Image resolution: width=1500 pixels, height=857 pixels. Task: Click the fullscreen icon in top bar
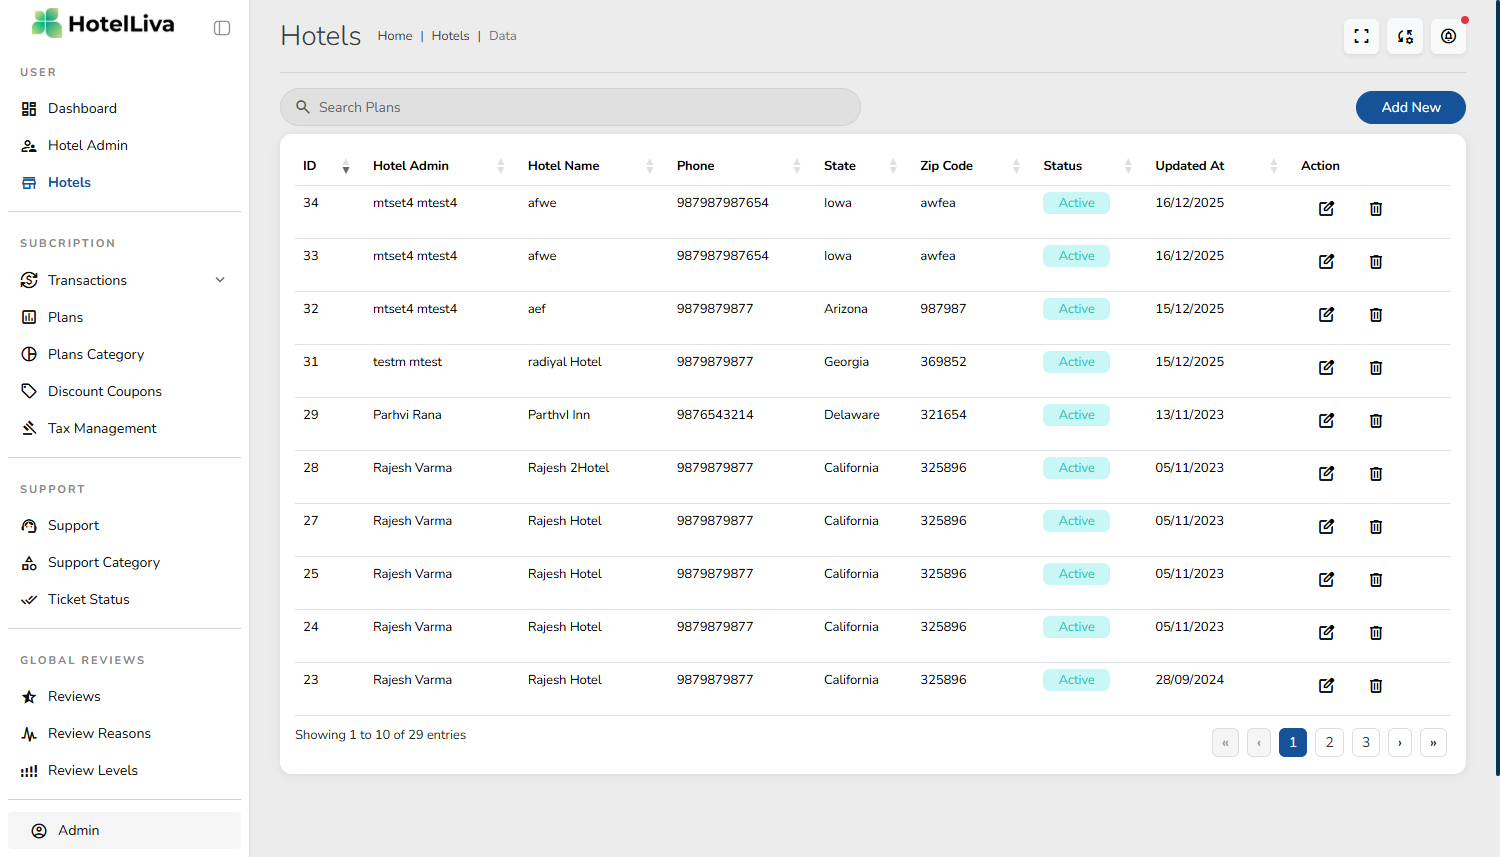pyautogui.click(x=1361, y=37)
